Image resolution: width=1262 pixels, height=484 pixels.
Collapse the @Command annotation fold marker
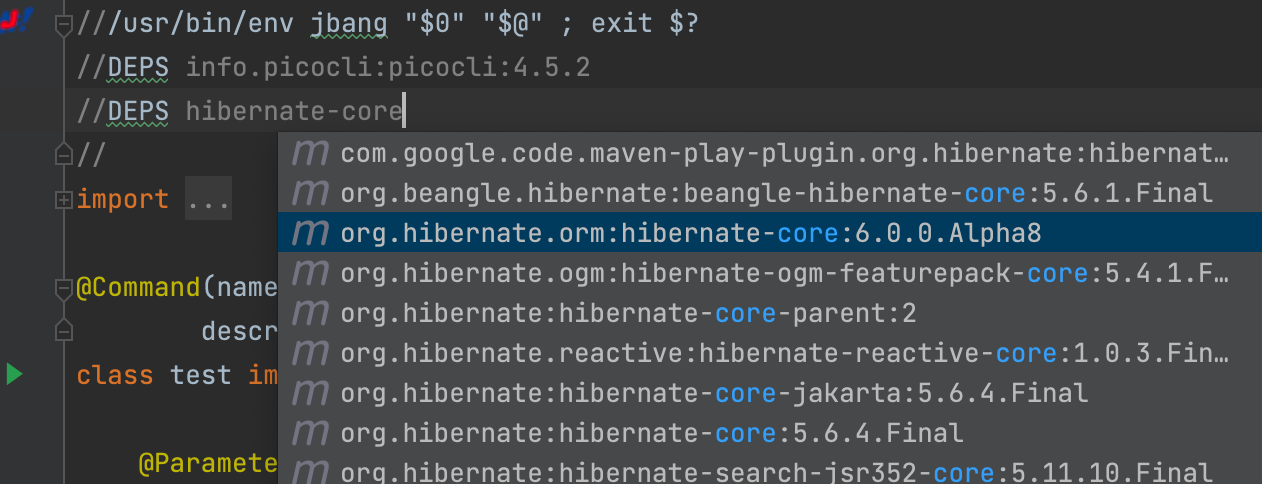tap(63, 290)
